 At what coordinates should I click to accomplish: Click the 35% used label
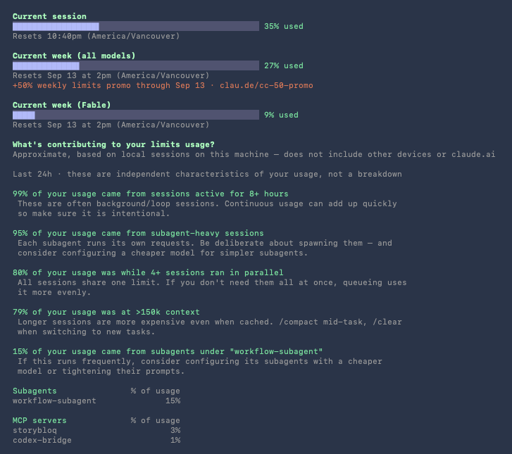[x=284, y=26]
